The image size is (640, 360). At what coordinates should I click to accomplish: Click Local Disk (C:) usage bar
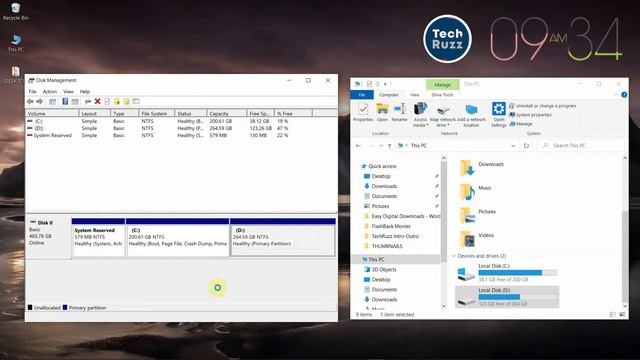[518, 273]
